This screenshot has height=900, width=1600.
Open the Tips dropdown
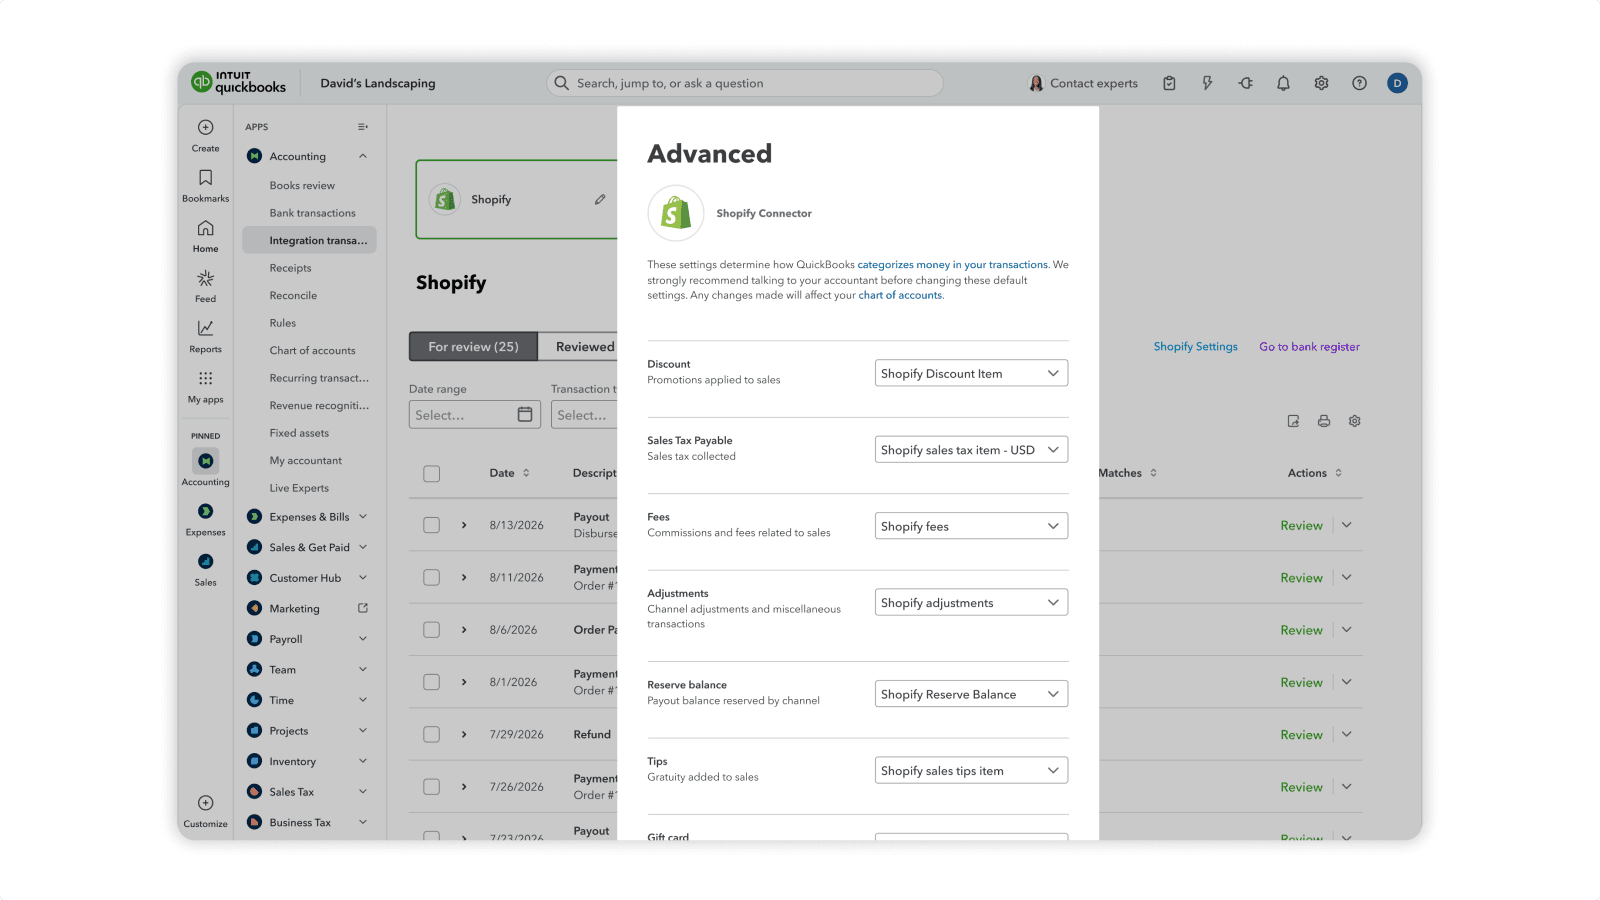pos(971,771)
